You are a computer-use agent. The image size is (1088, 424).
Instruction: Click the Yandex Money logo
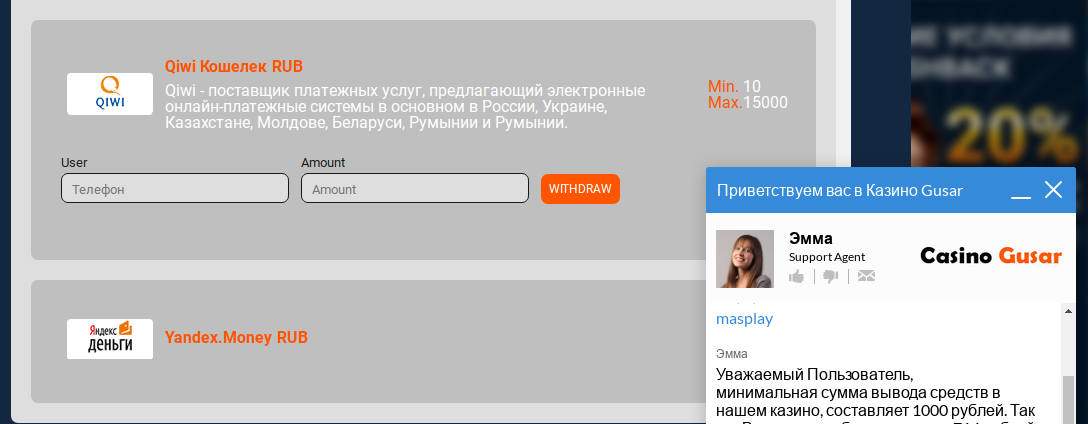tap(110, 339)
